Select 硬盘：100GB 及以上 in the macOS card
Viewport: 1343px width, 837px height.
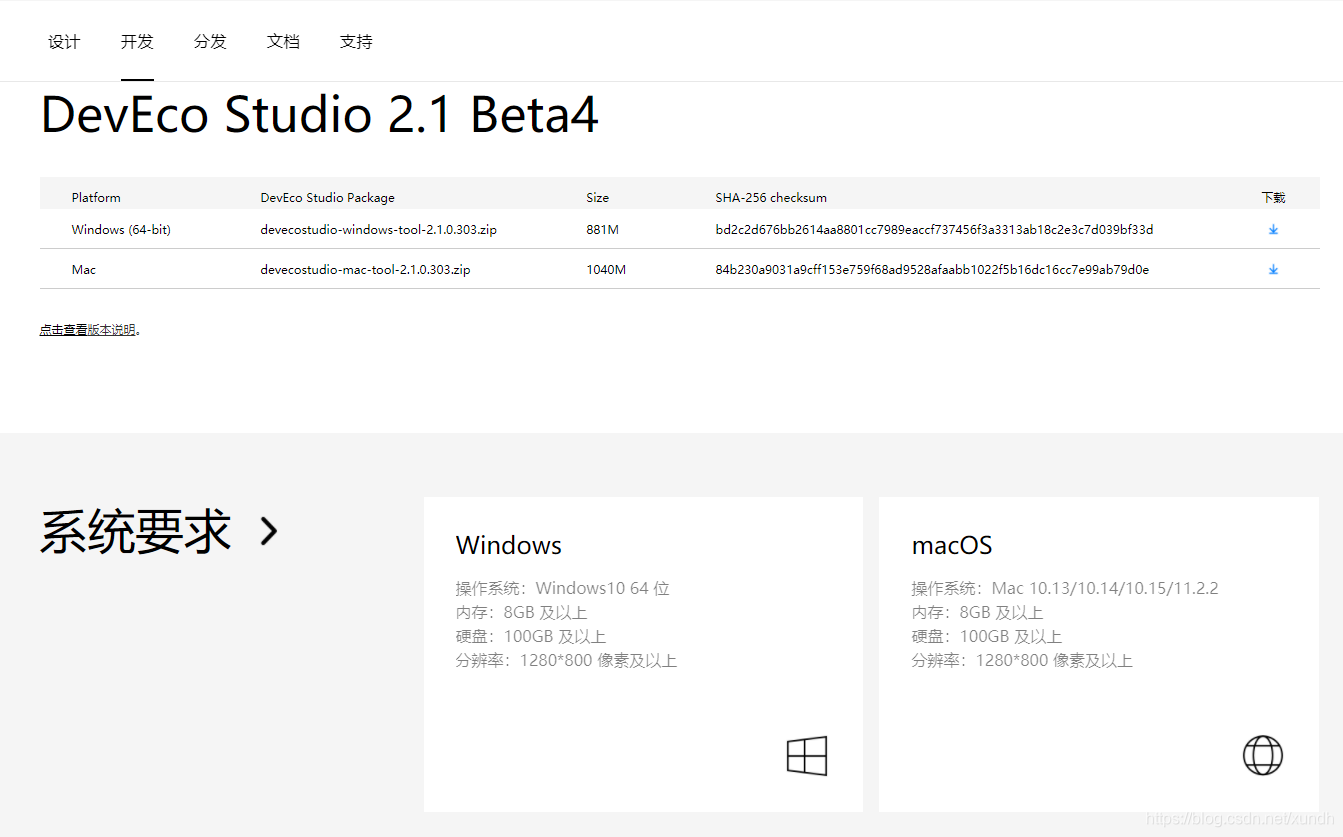[987, 636]
